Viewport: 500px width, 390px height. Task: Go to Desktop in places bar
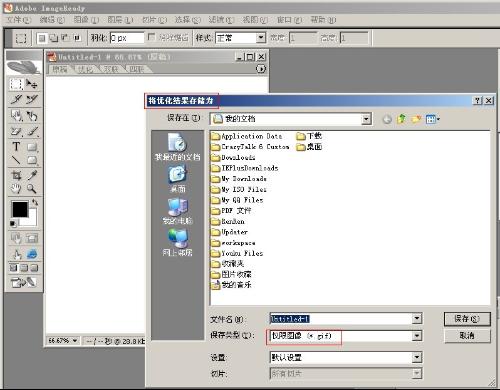[177, 179]
